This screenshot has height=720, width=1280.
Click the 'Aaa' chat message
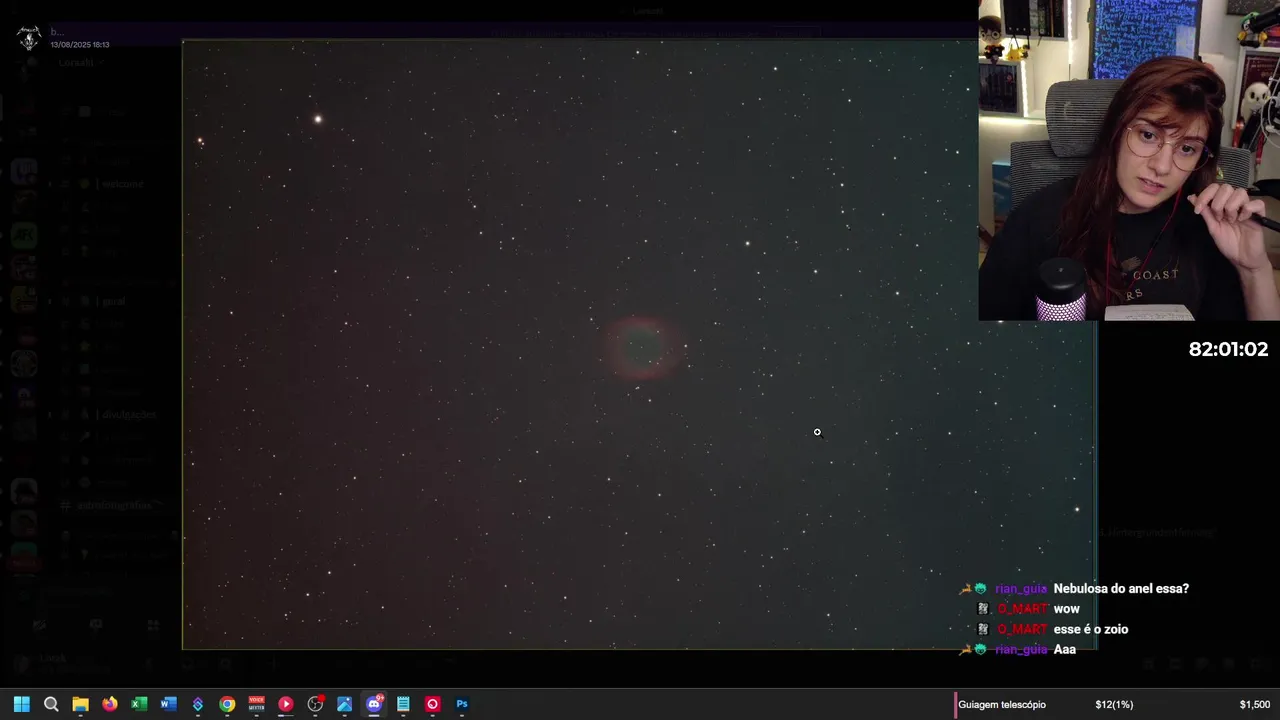tap(1065, 649)
